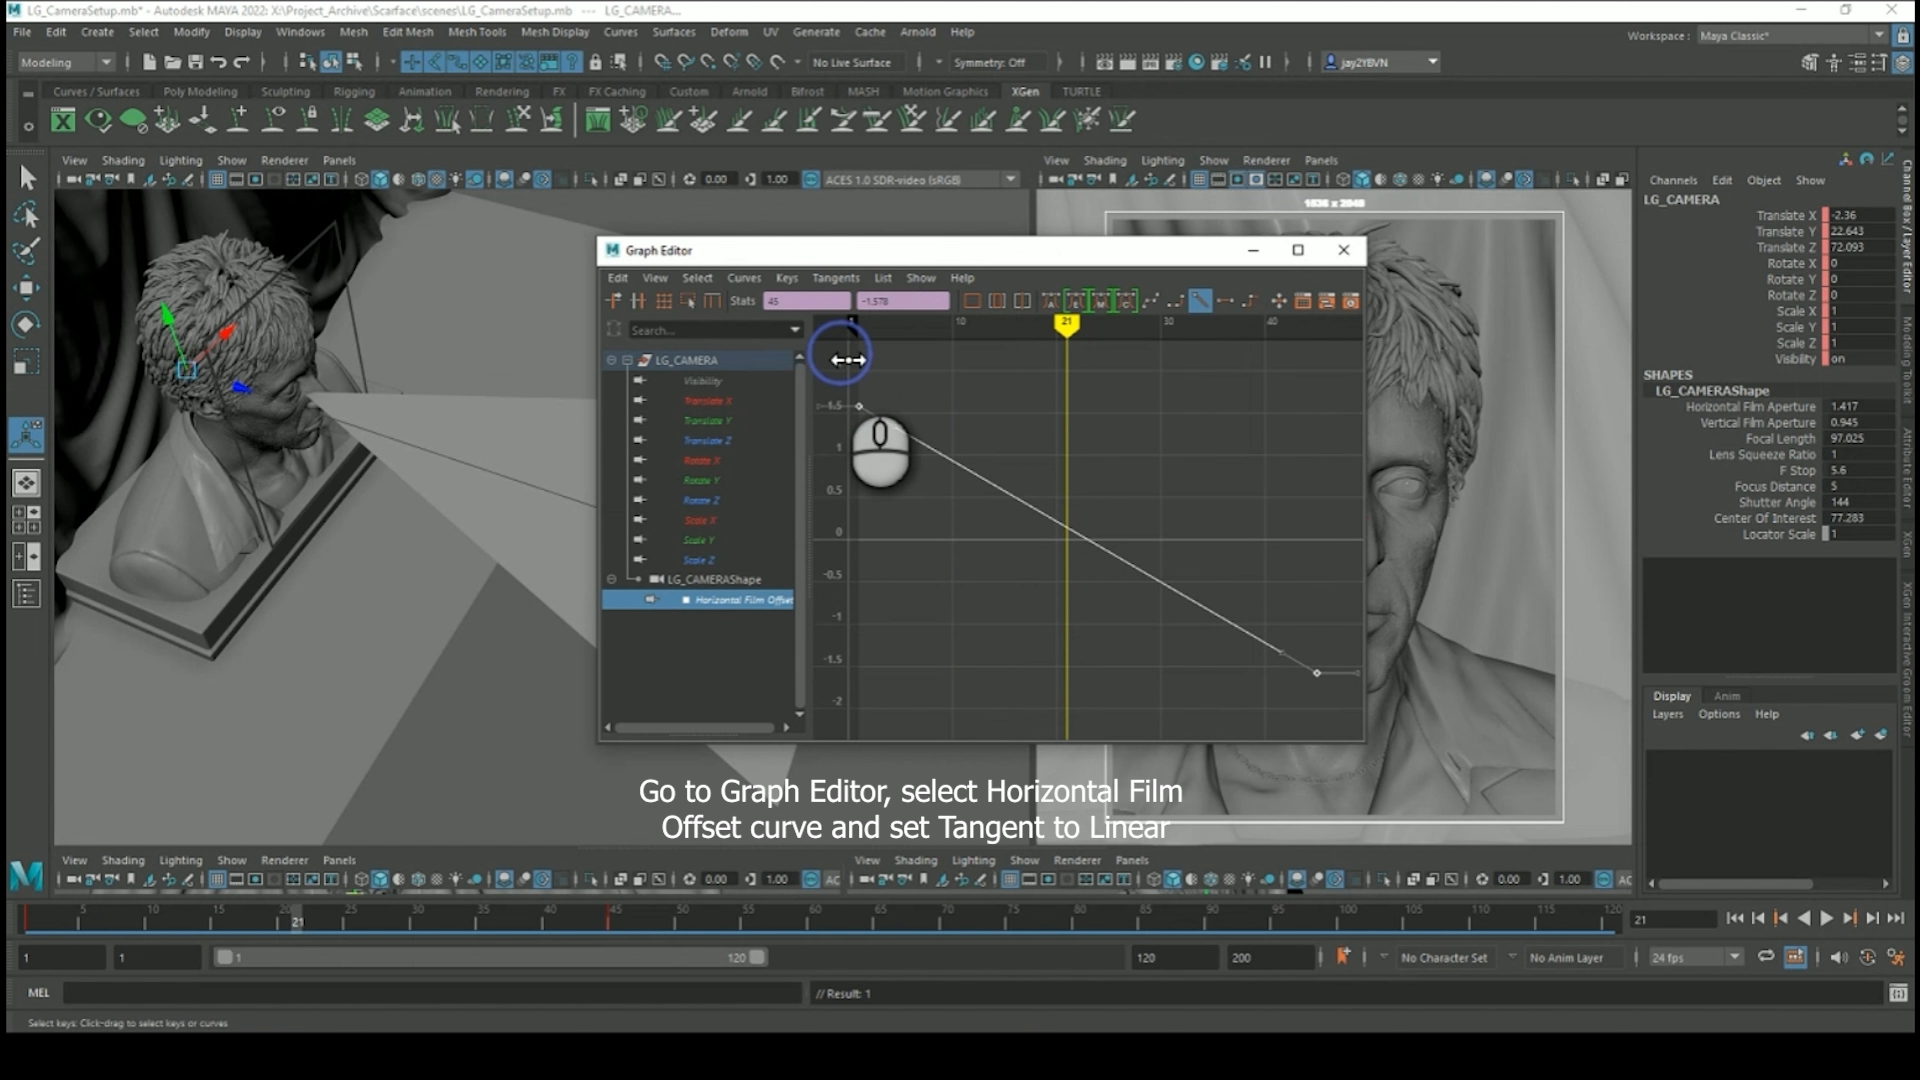Screen dimensions: 1920x1080
Task: Open Tangents menu in Graph Editor
Action: coord(835,278)
